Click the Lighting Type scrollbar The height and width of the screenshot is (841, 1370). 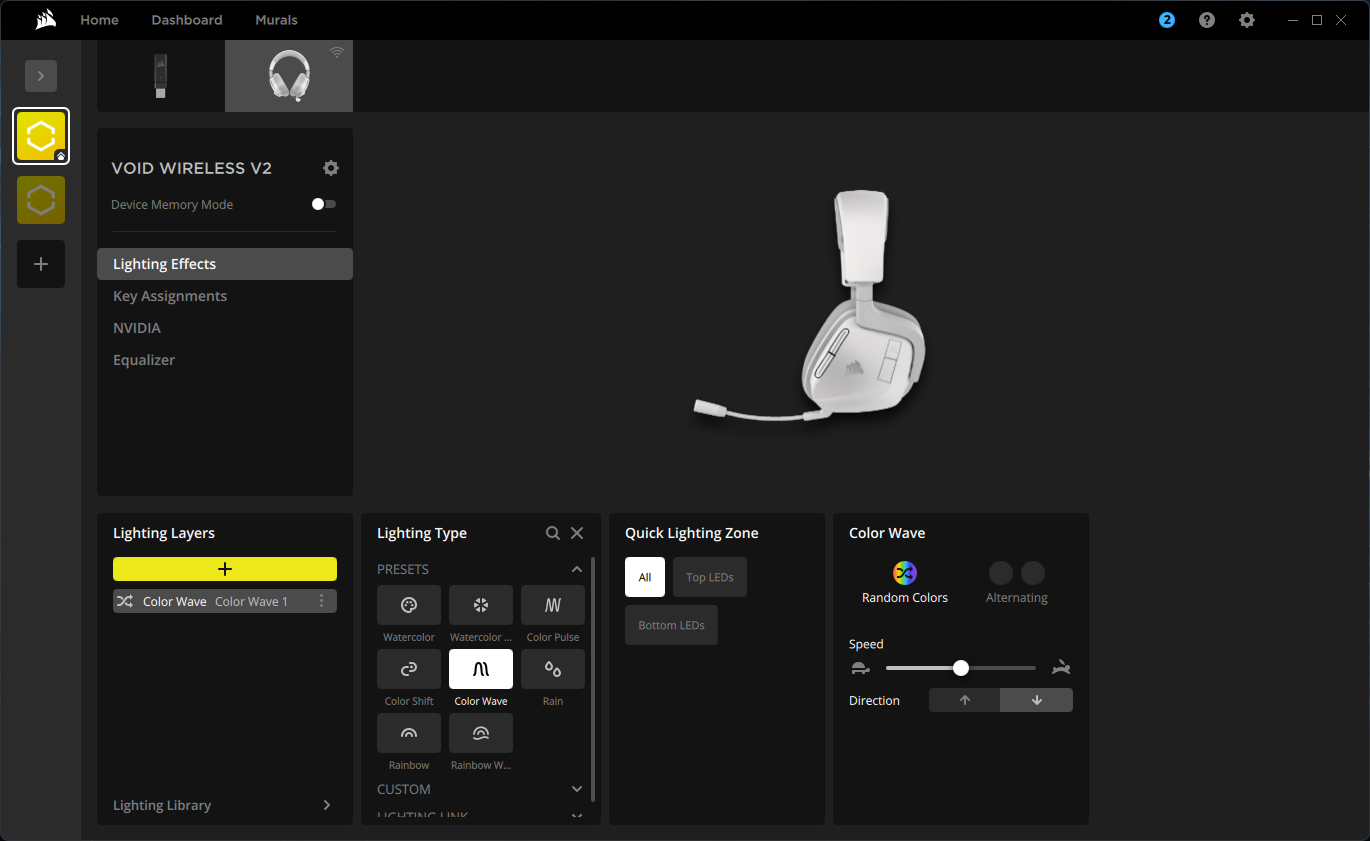[x=594, y=679]
